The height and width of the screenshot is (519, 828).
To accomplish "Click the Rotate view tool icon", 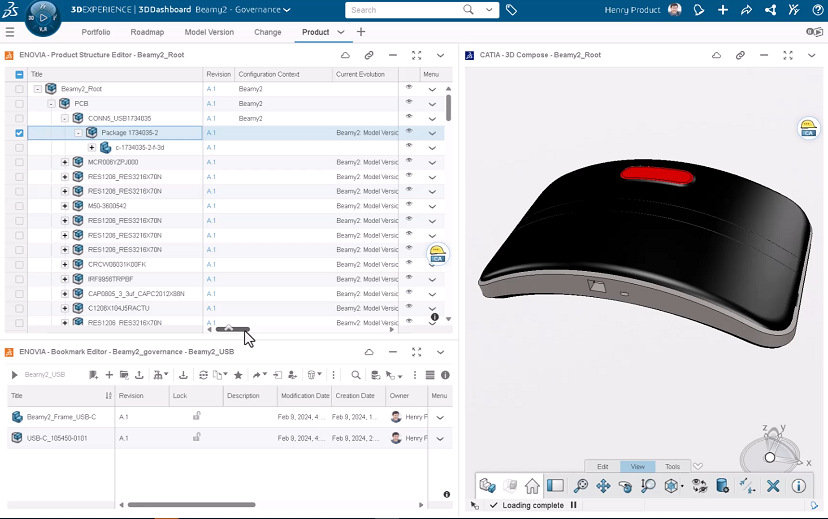I will pyautogui.click(x=626, y=486).
